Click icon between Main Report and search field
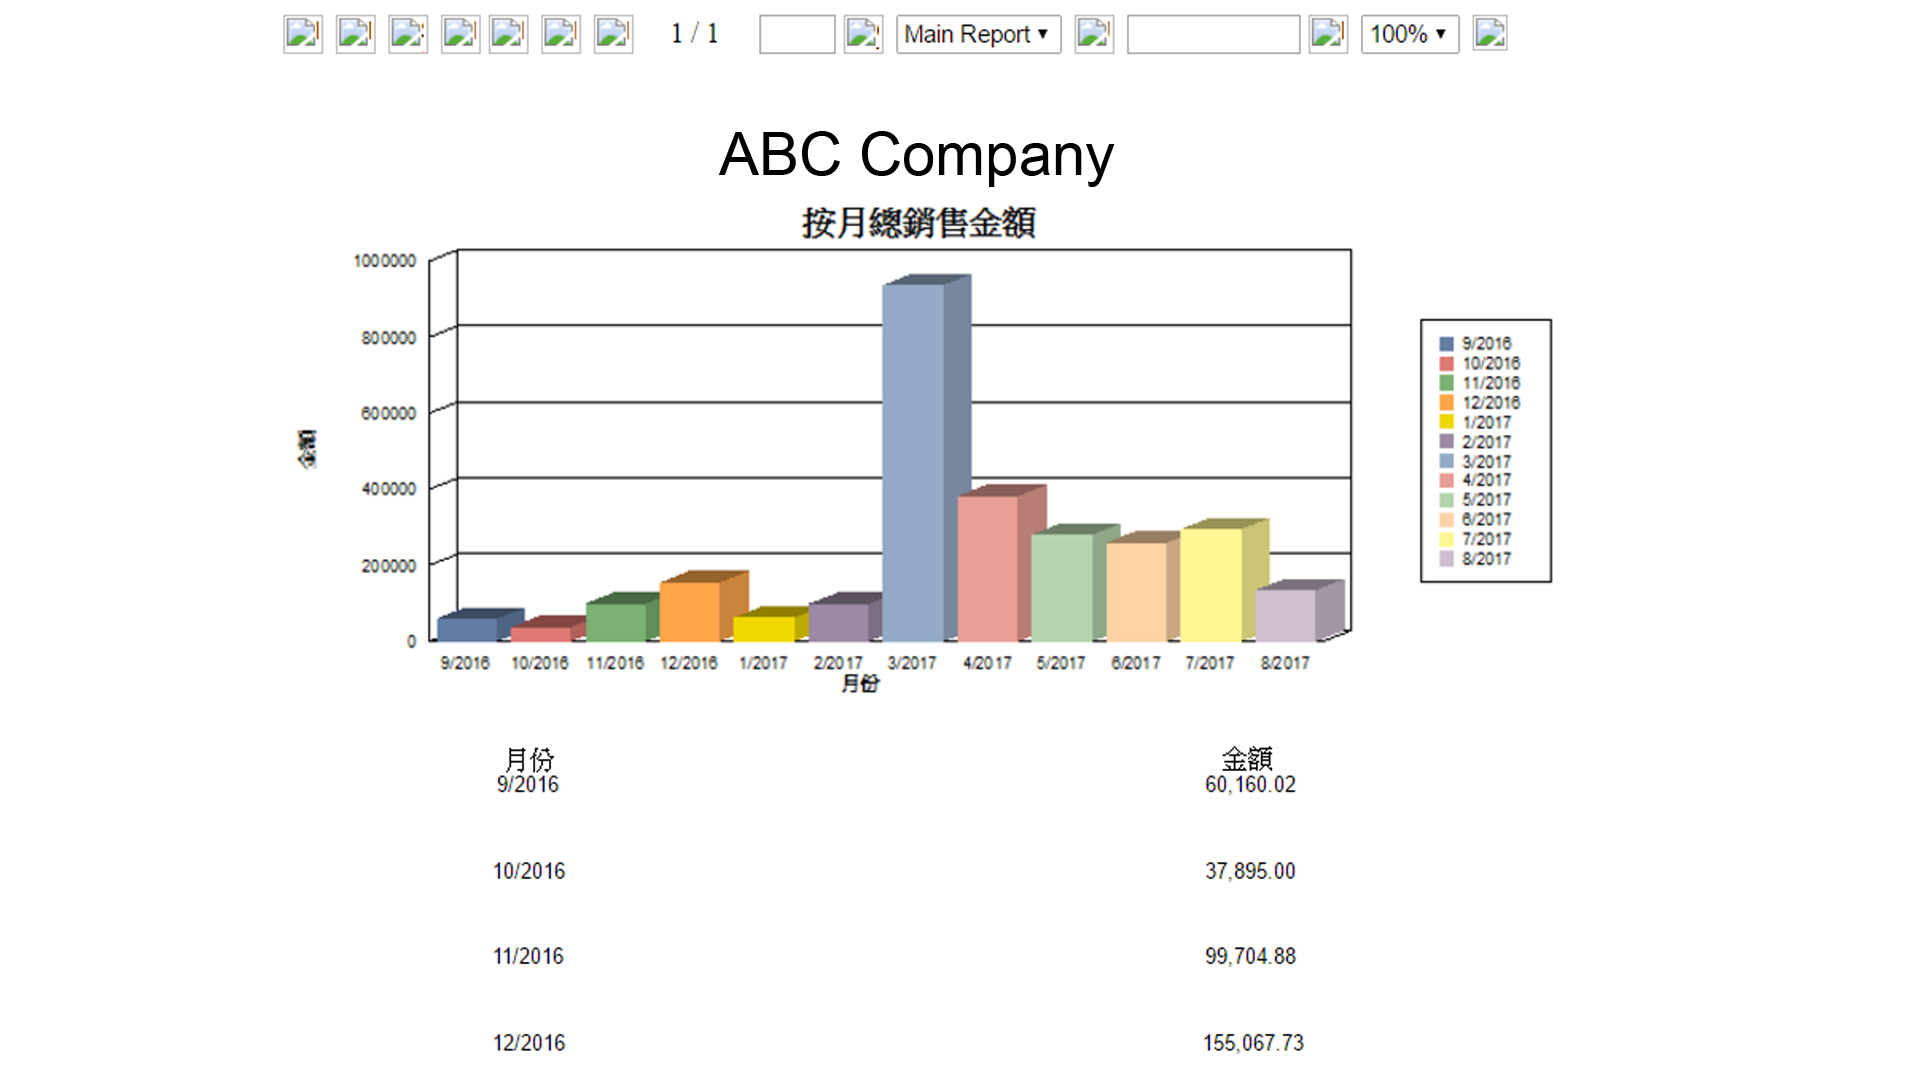Image resolution: width=1920 pixels, height=1080 pixels. tap(1094, 34)
